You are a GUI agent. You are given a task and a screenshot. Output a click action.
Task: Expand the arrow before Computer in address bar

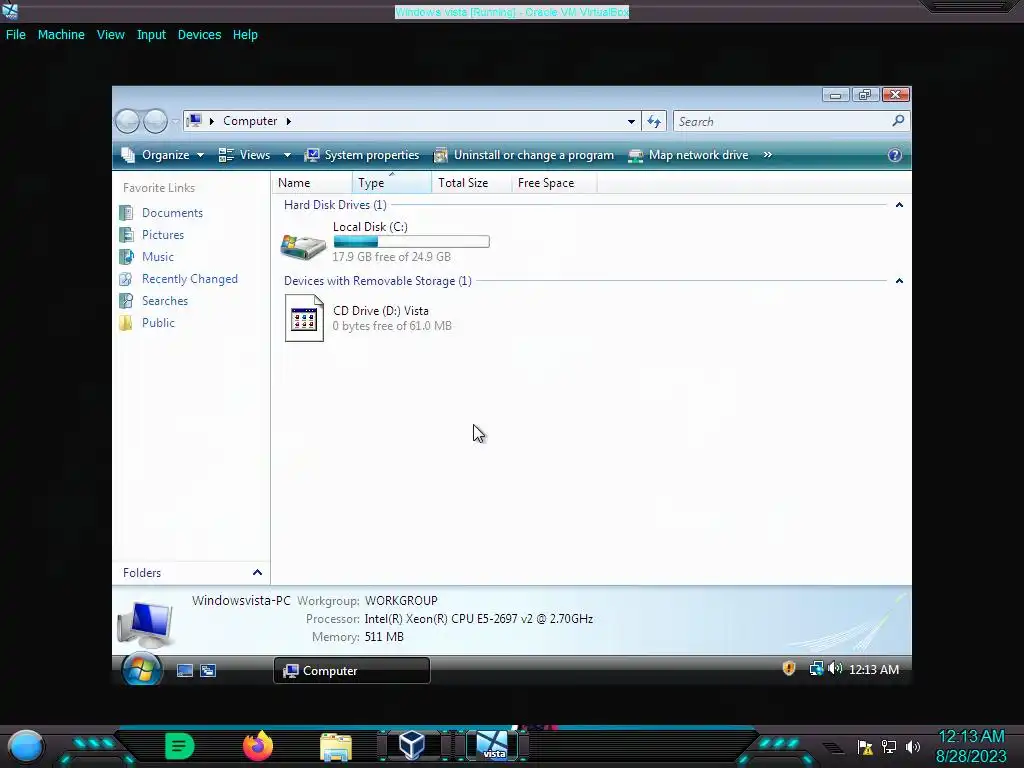click(x=212, y=121)
